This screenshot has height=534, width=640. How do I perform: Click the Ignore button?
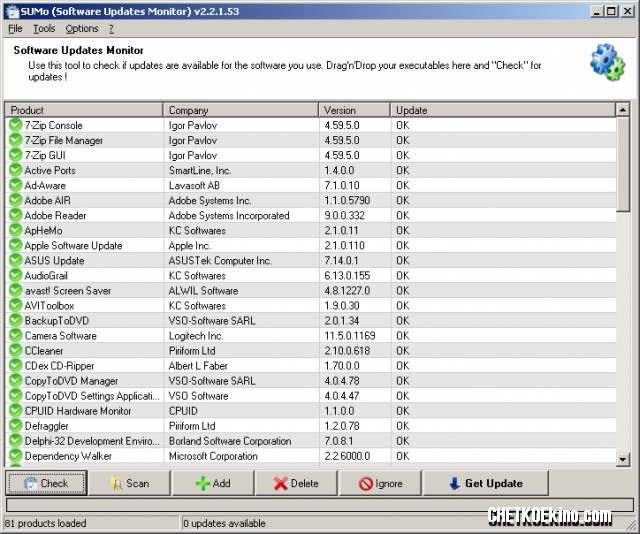point(380,483)
